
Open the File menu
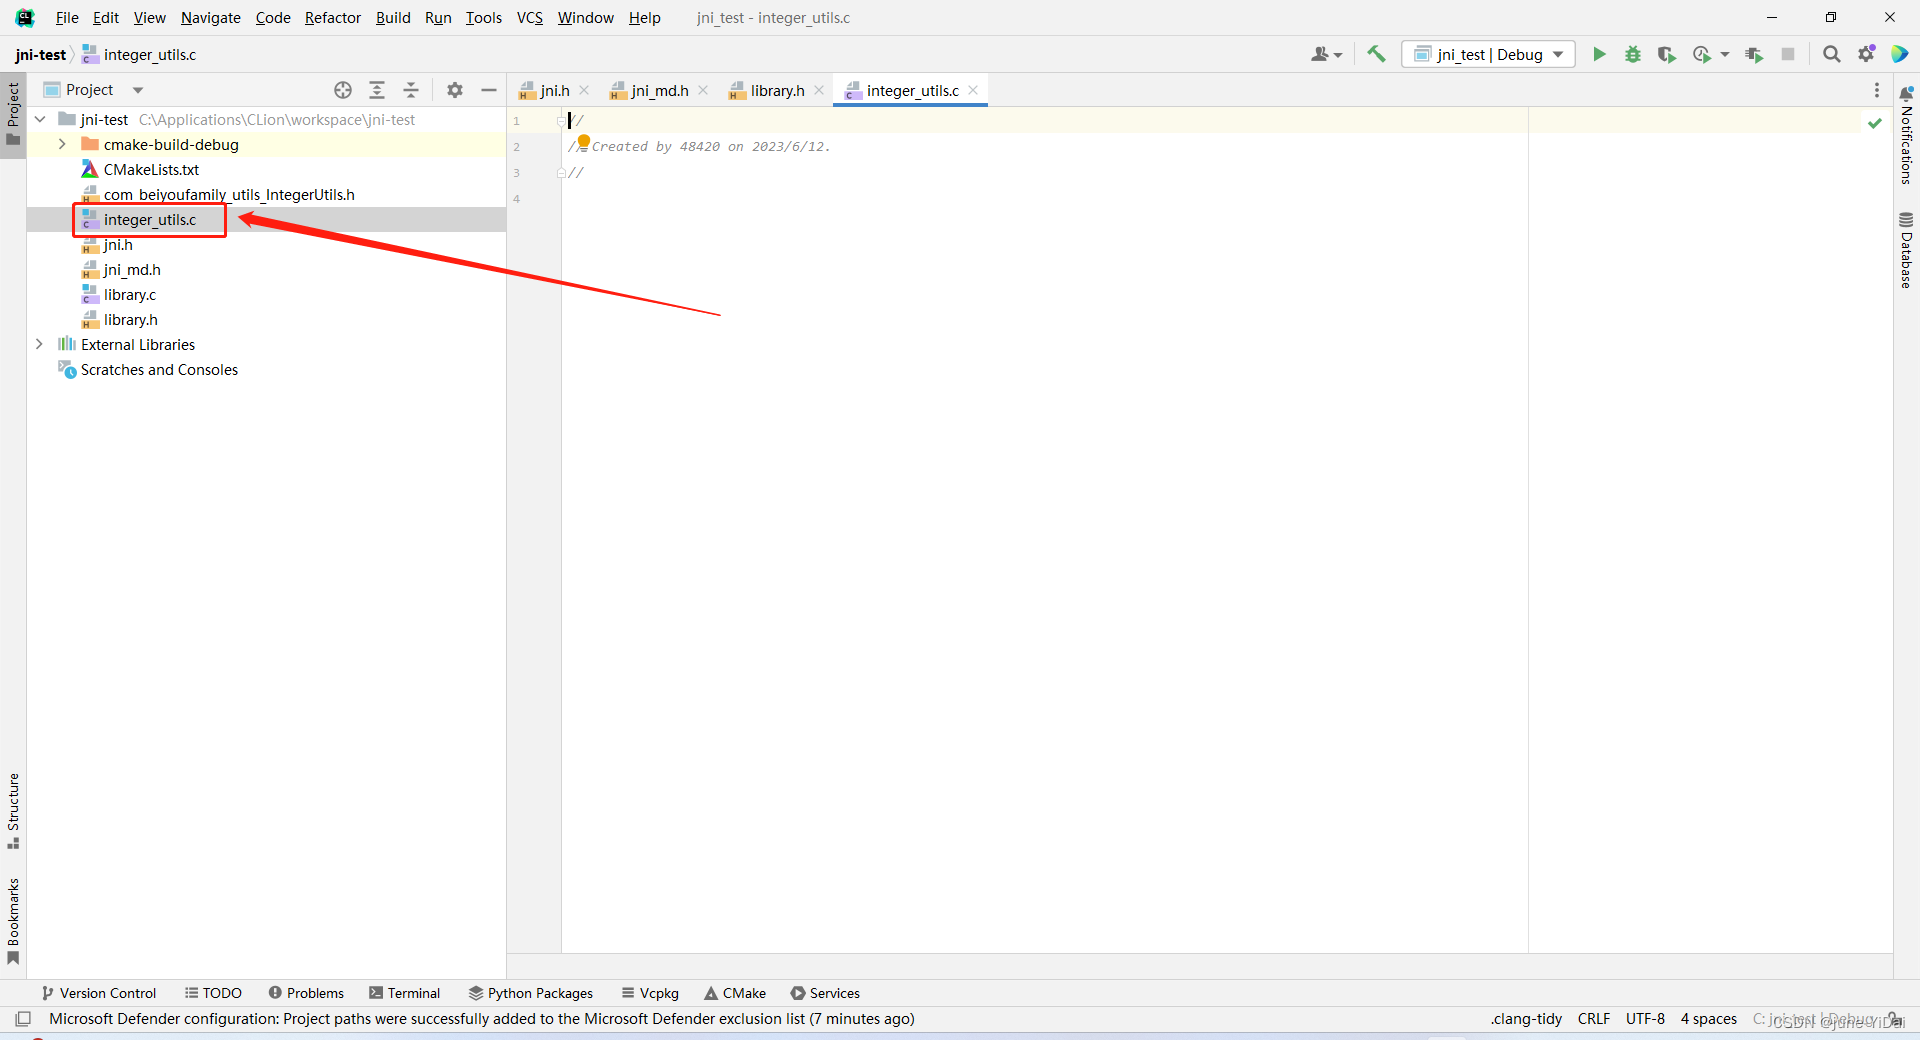[x=67, y=18]
